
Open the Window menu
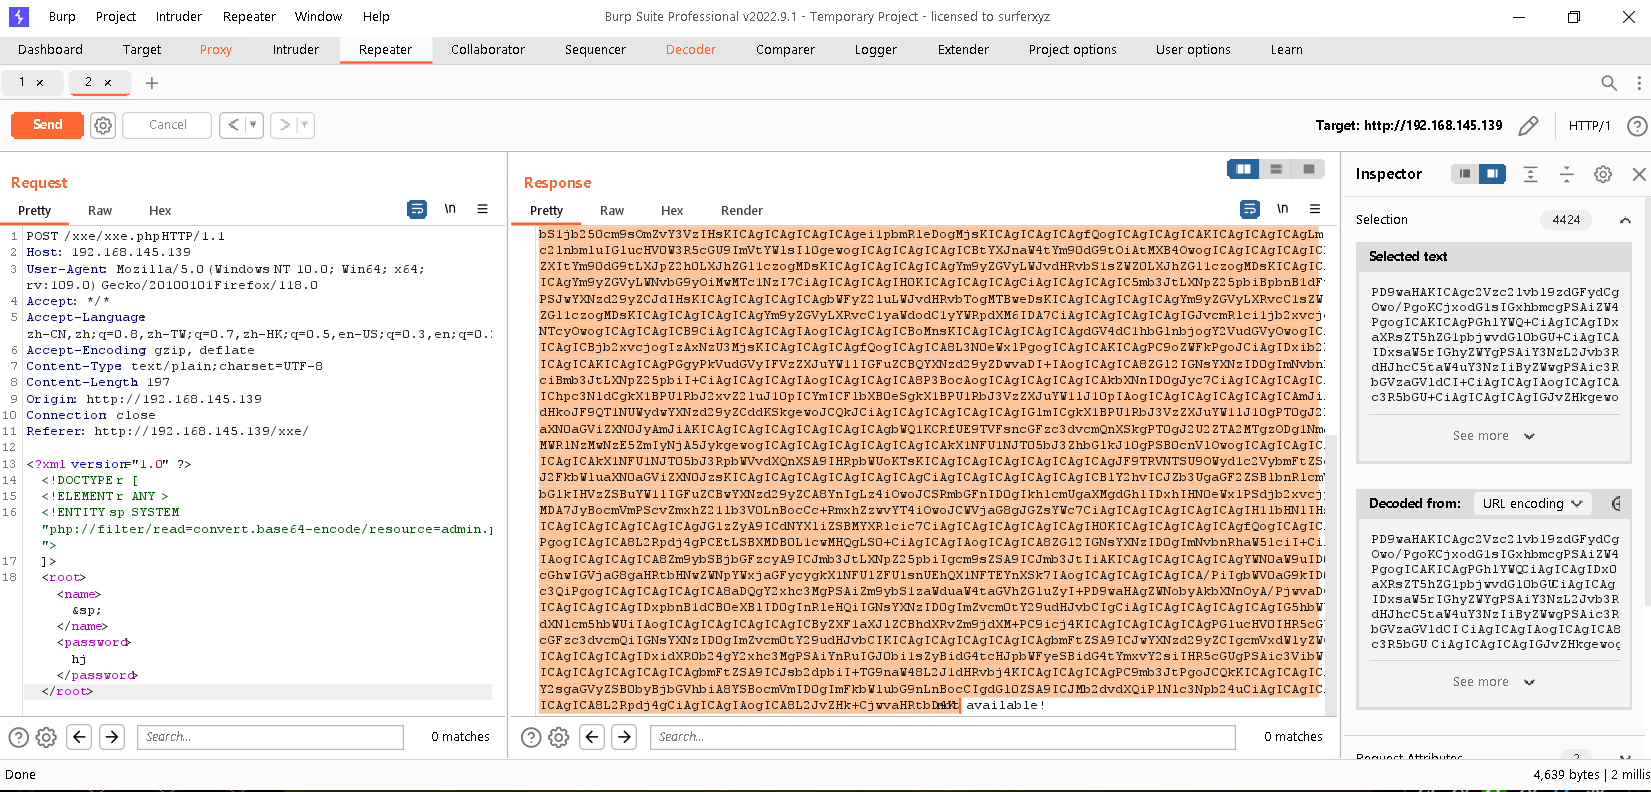pyautogui.click(x=318, y=17)
